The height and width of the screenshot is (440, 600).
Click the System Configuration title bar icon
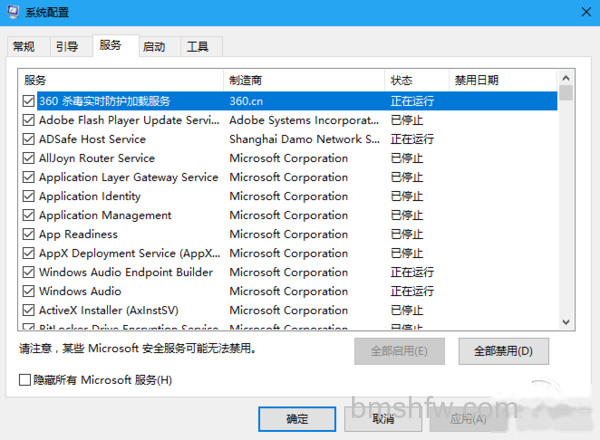(x=13, y=11)
